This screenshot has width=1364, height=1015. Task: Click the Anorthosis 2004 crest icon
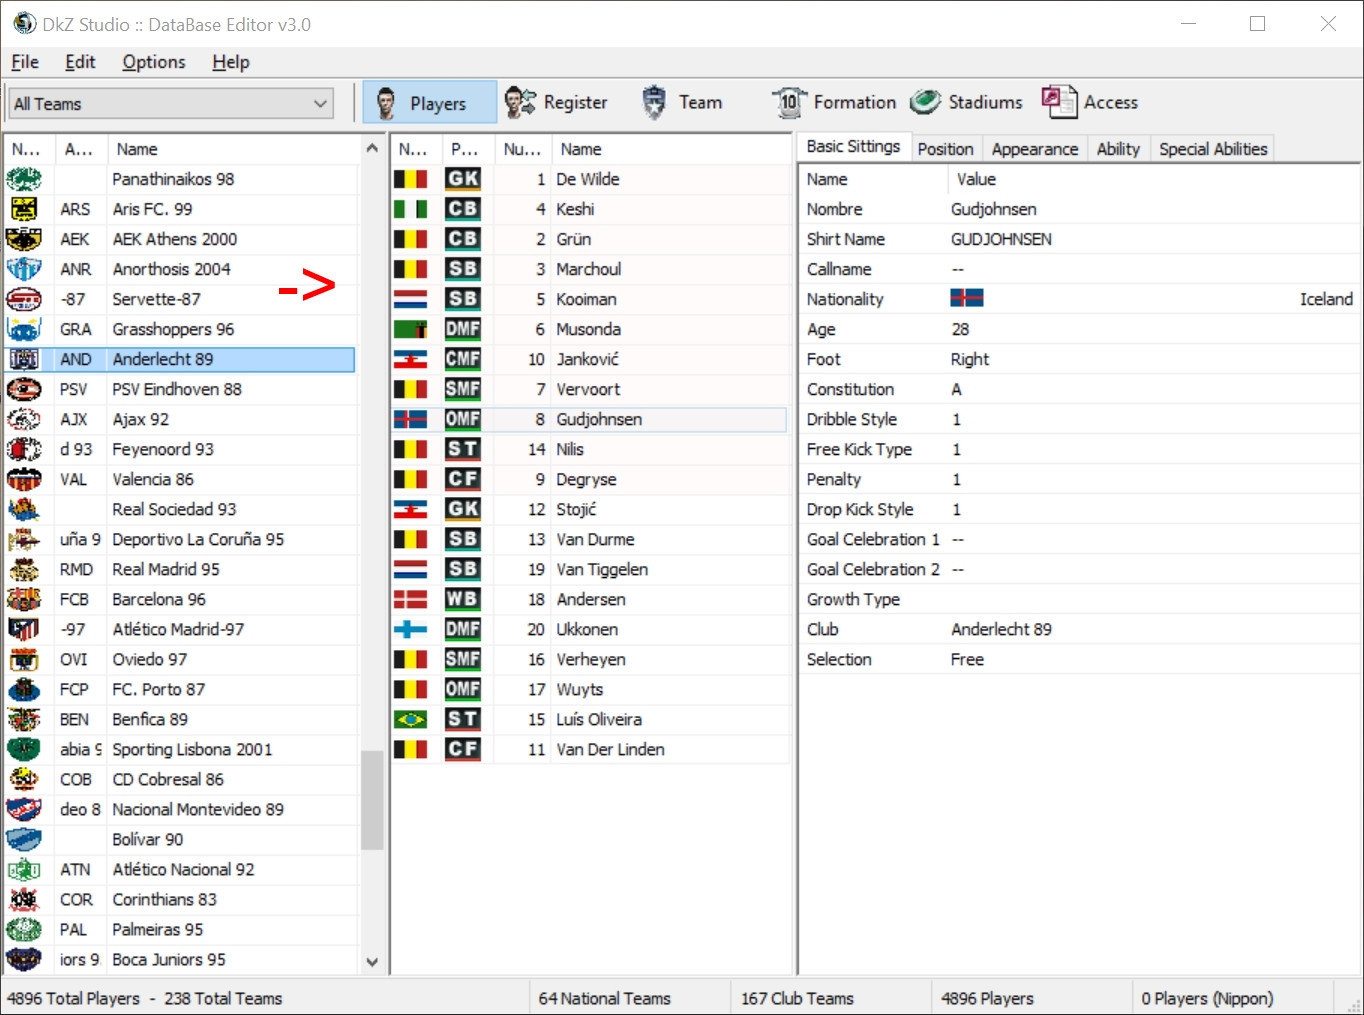(x=24, y=269)
